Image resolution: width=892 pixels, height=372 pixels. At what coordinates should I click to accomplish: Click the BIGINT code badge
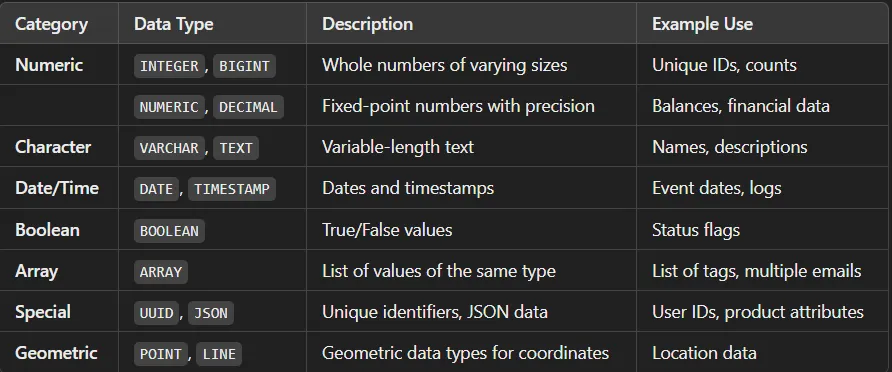(245, 66)
